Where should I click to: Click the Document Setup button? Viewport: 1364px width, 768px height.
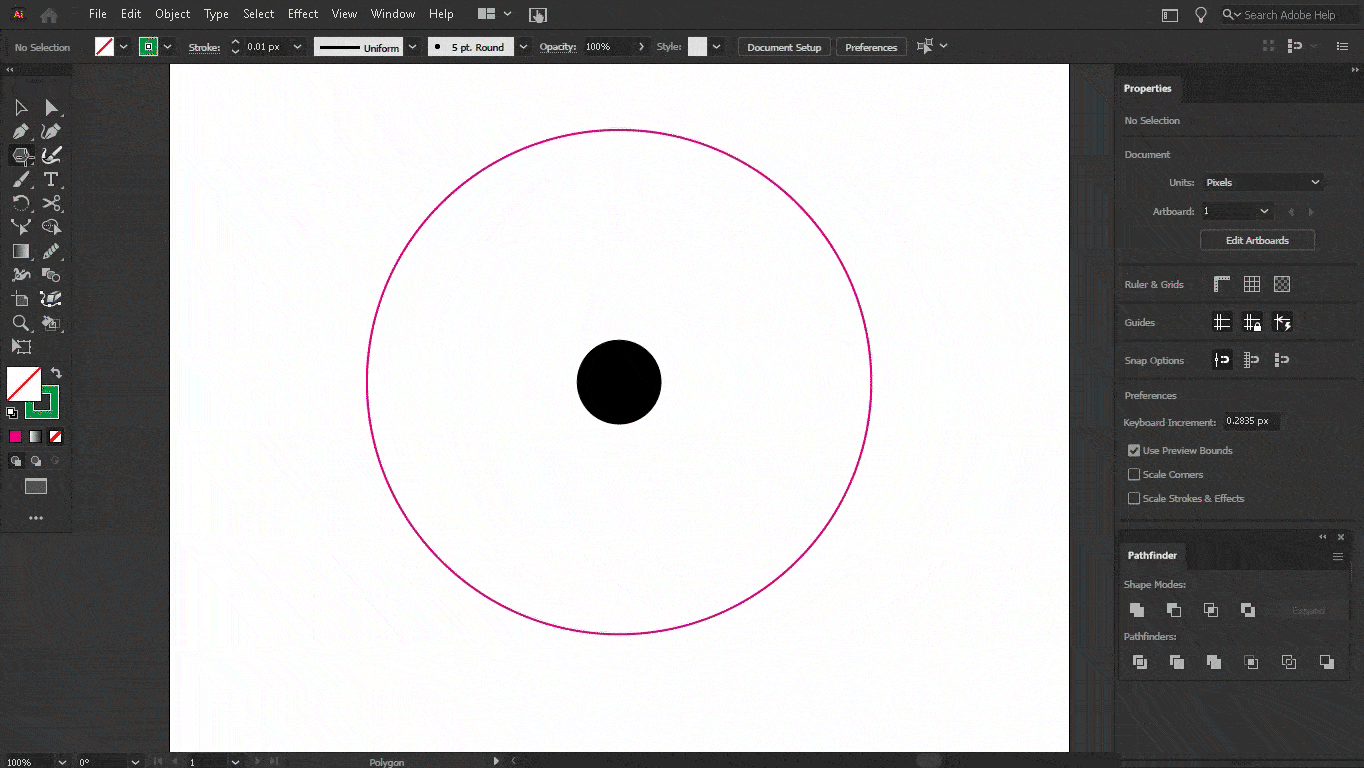[x=784, y=47]
